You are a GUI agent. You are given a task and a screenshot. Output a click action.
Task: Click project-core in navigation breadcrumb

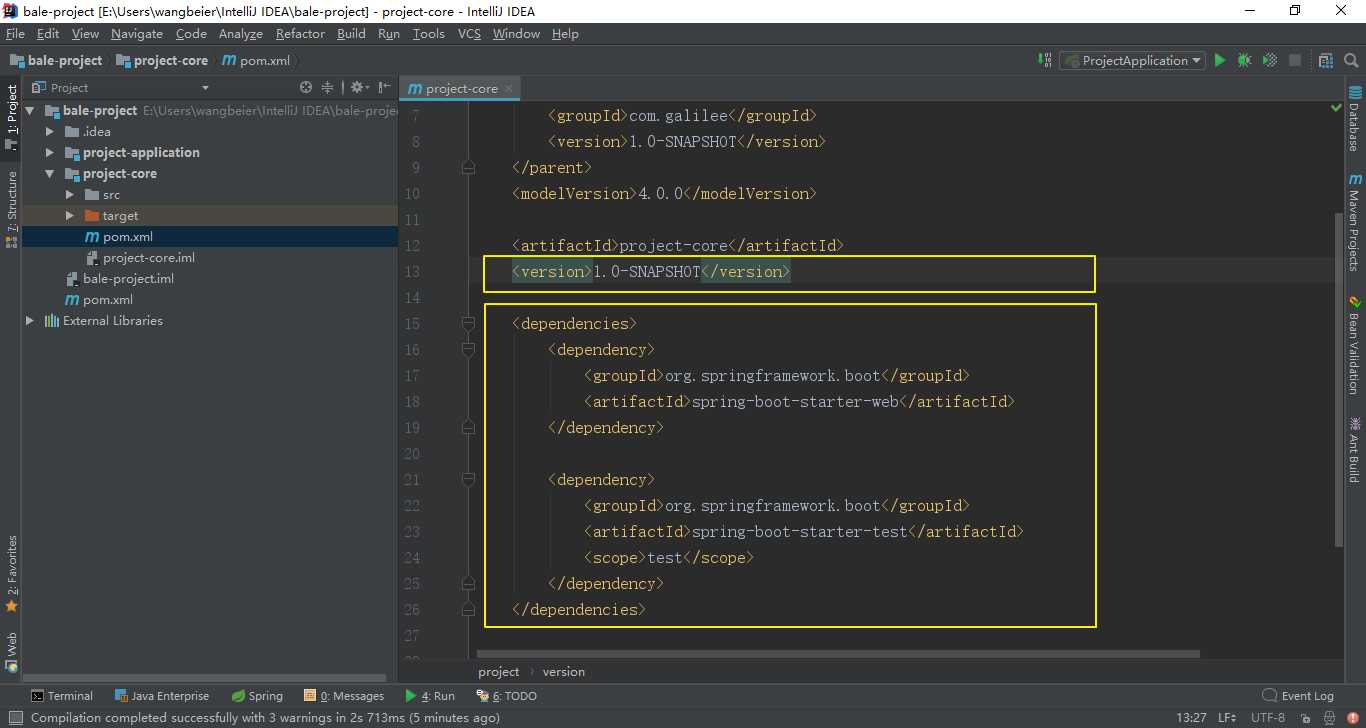[162, 60]
